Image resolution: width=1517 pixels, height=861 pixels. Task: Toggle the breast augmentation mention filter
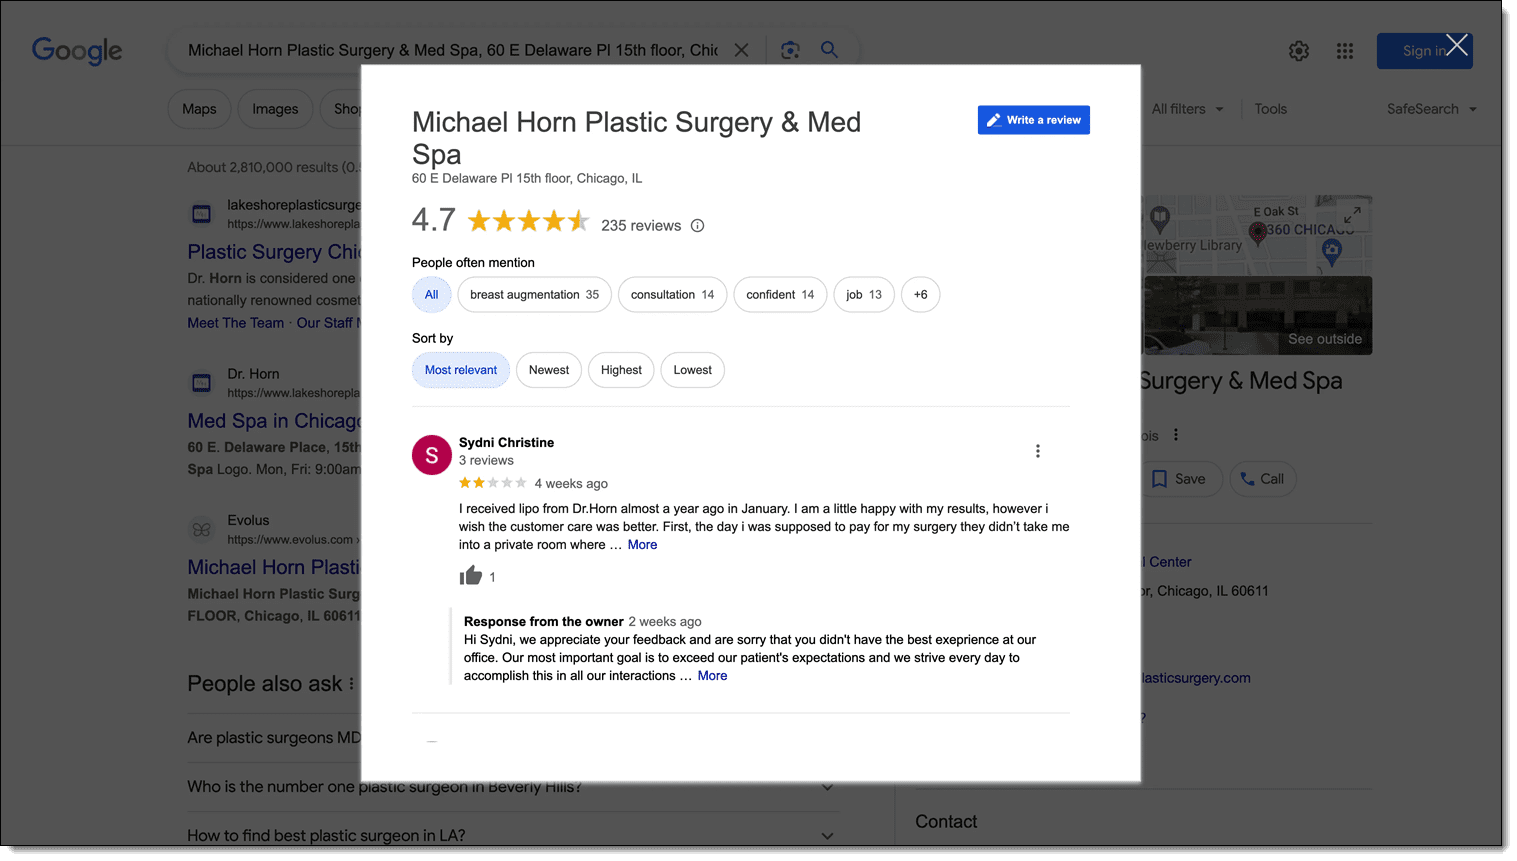tap(534, 294)
